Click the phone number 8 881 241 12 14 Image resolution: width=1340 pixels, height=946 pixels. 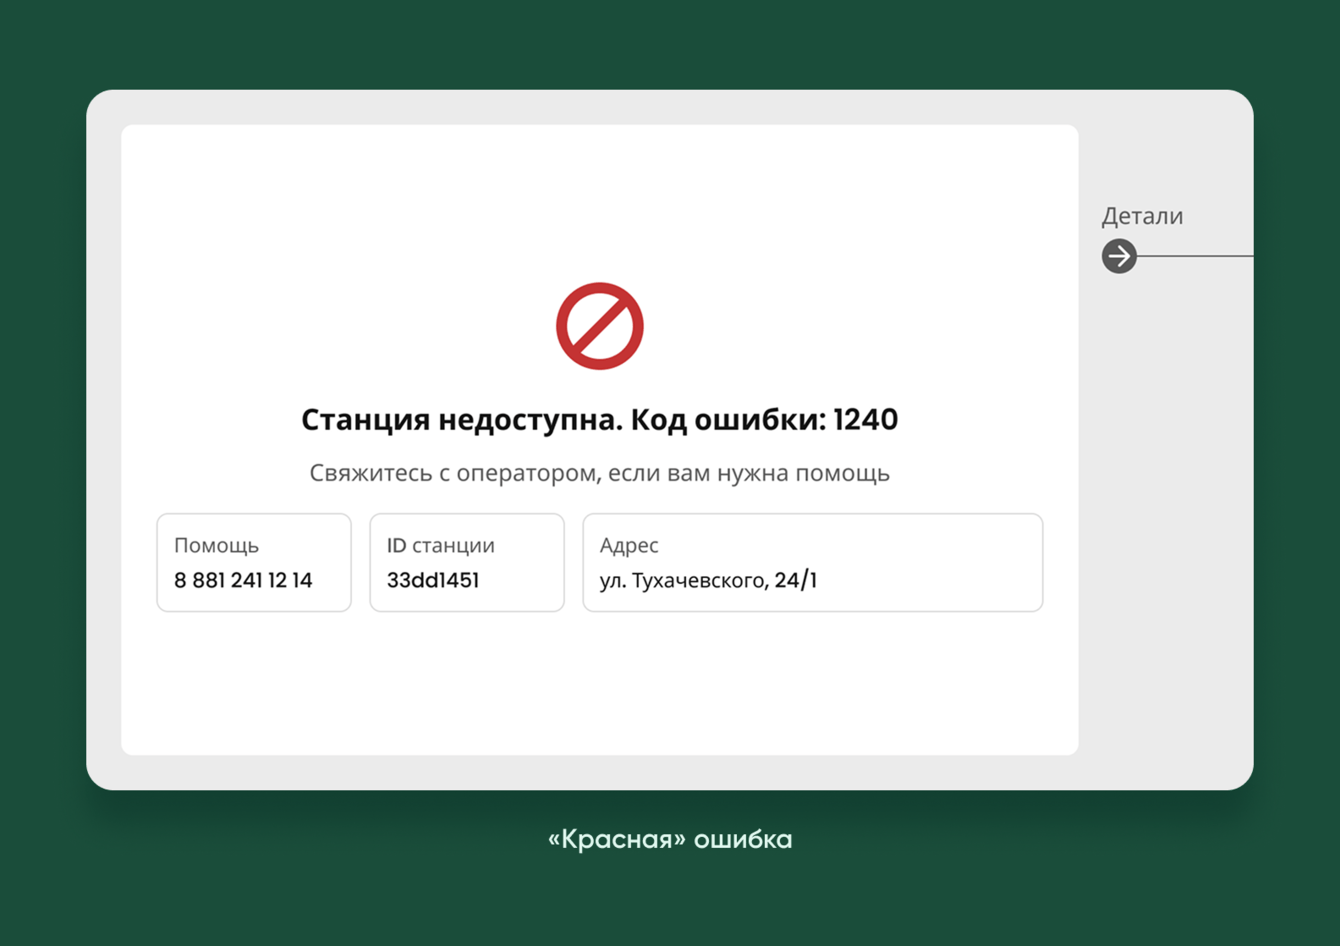click(243, 580)
